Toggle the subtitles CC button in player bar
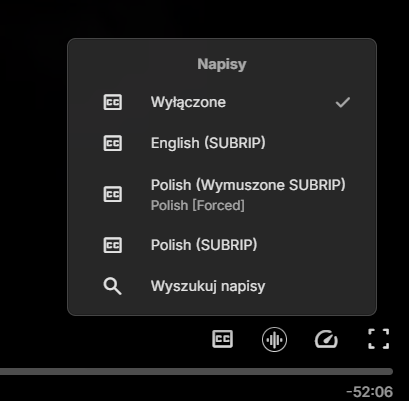 [222, 339]
